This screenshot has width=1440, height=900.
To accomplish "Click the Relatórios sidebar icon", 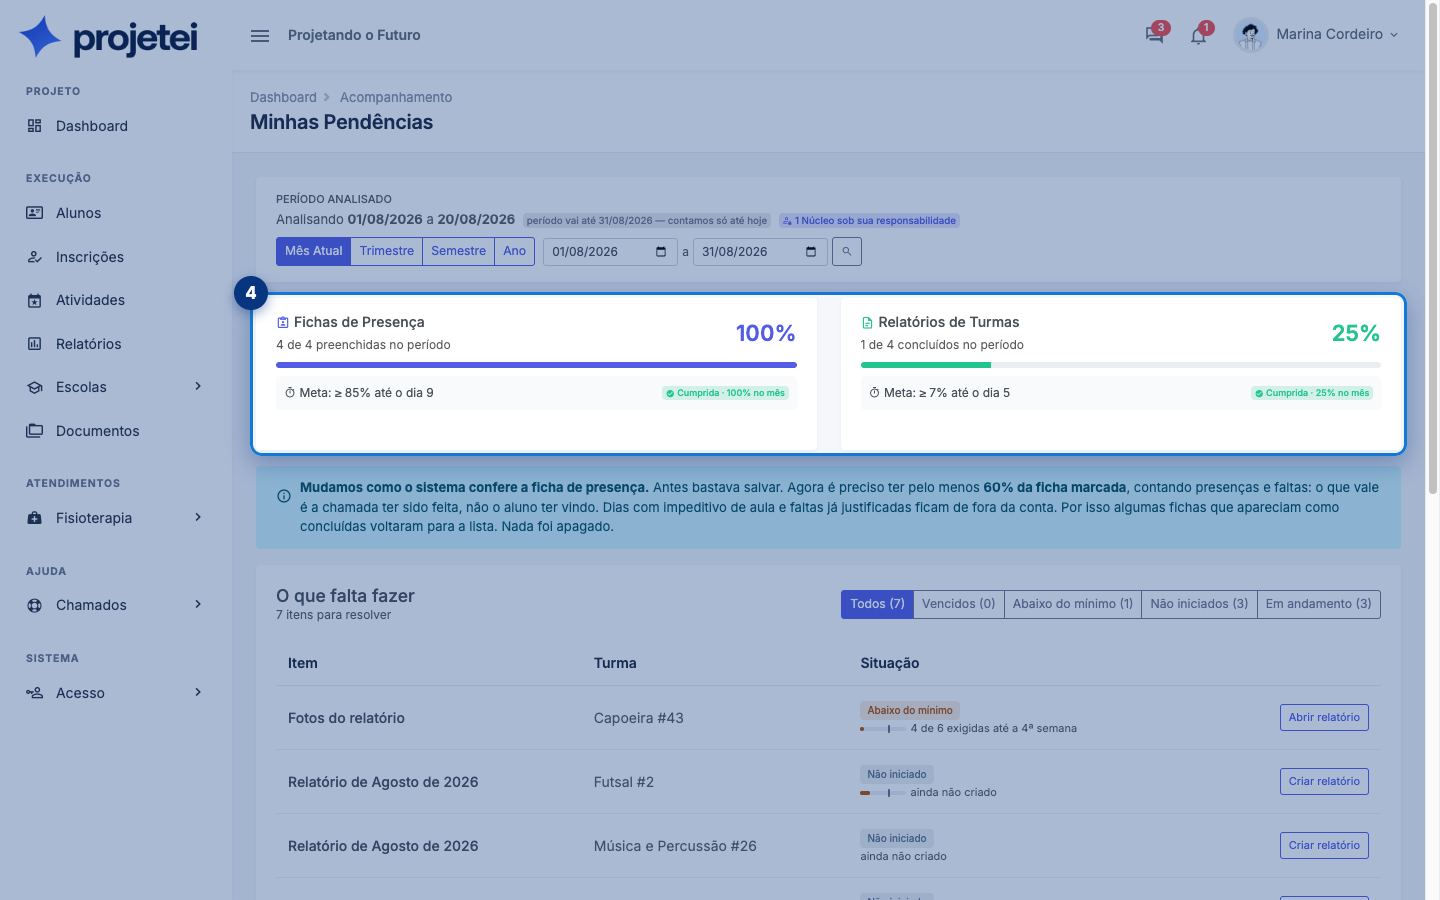I will pos(35,344).
